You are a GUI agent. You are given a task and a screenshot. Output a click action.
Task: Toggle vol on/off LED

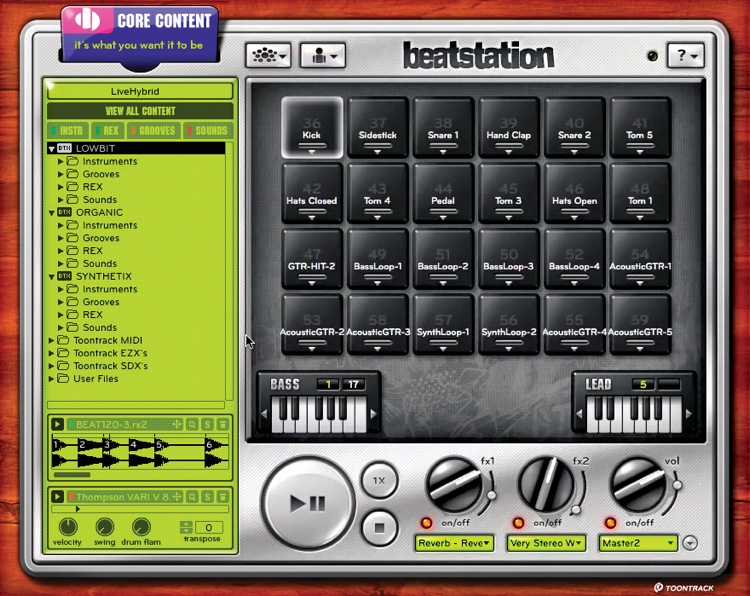[610, 523]
